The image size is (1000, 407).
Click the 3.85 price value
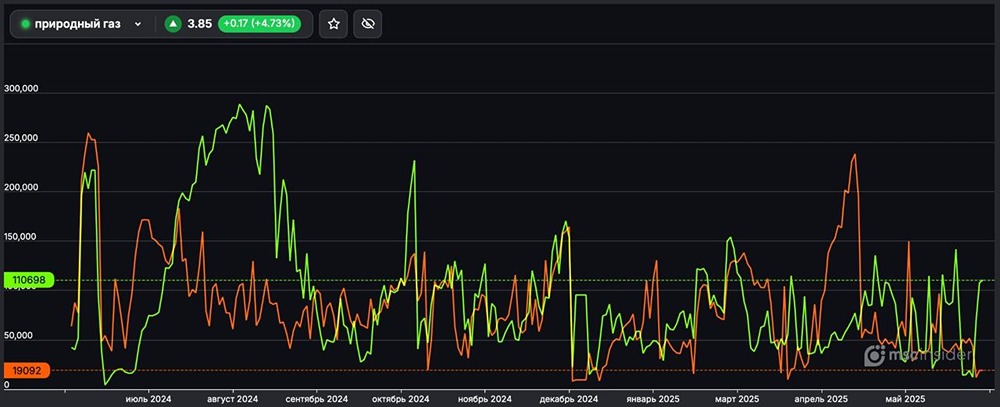click(200, 24)
